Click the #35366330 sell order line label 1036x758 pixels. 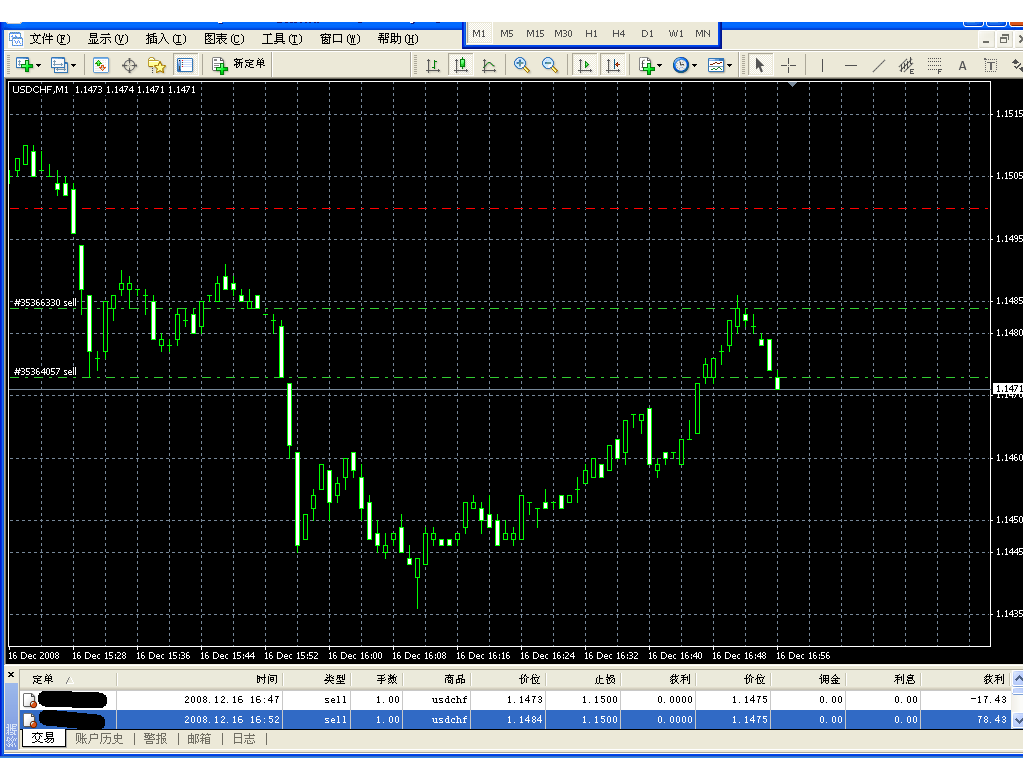pyautogui.click(x=45, y=303)
